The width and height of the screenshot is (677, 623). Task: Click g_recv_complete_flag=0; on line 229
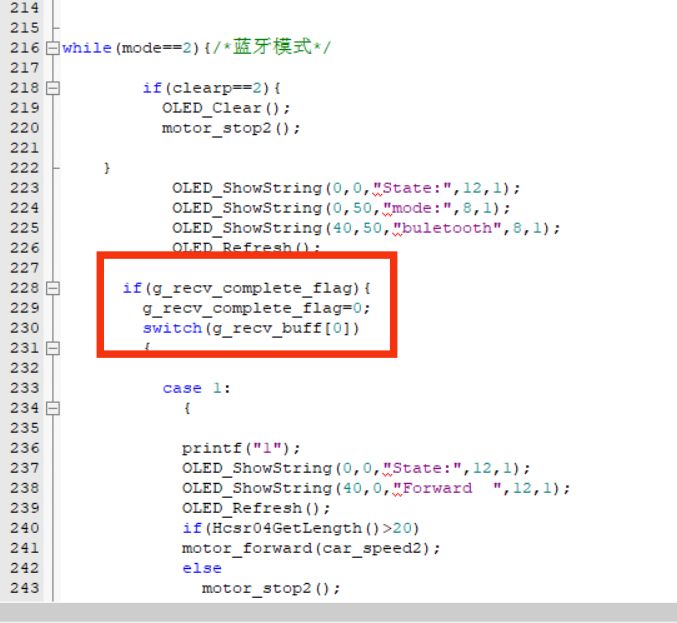coord(256,308)
